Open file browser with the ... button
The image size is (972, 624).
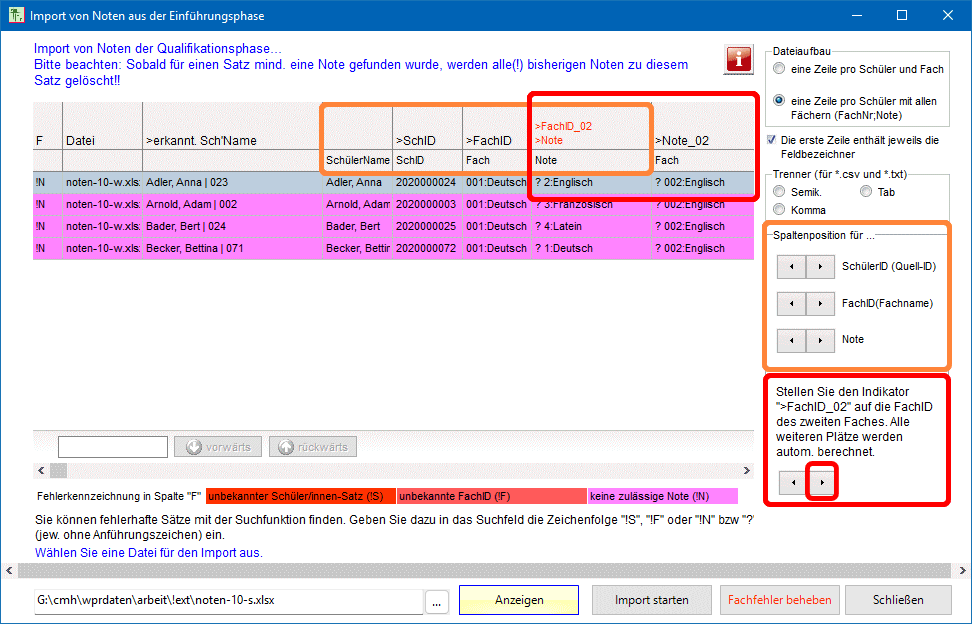pyautogui.click(x=437, y=601)
